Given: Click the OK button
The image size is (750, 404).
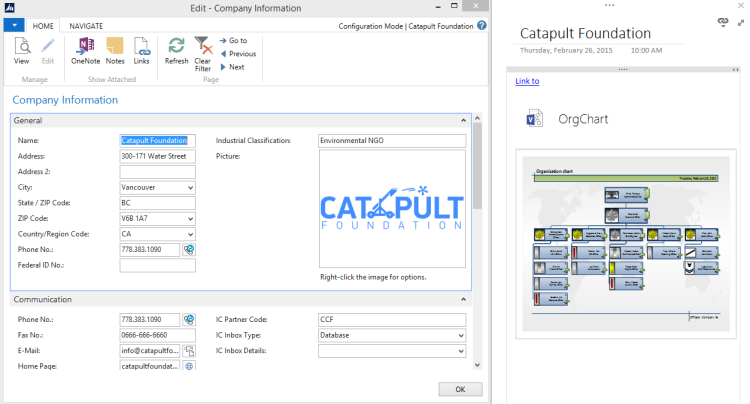Looking at the screenshot, I should (x=460, y=389).
